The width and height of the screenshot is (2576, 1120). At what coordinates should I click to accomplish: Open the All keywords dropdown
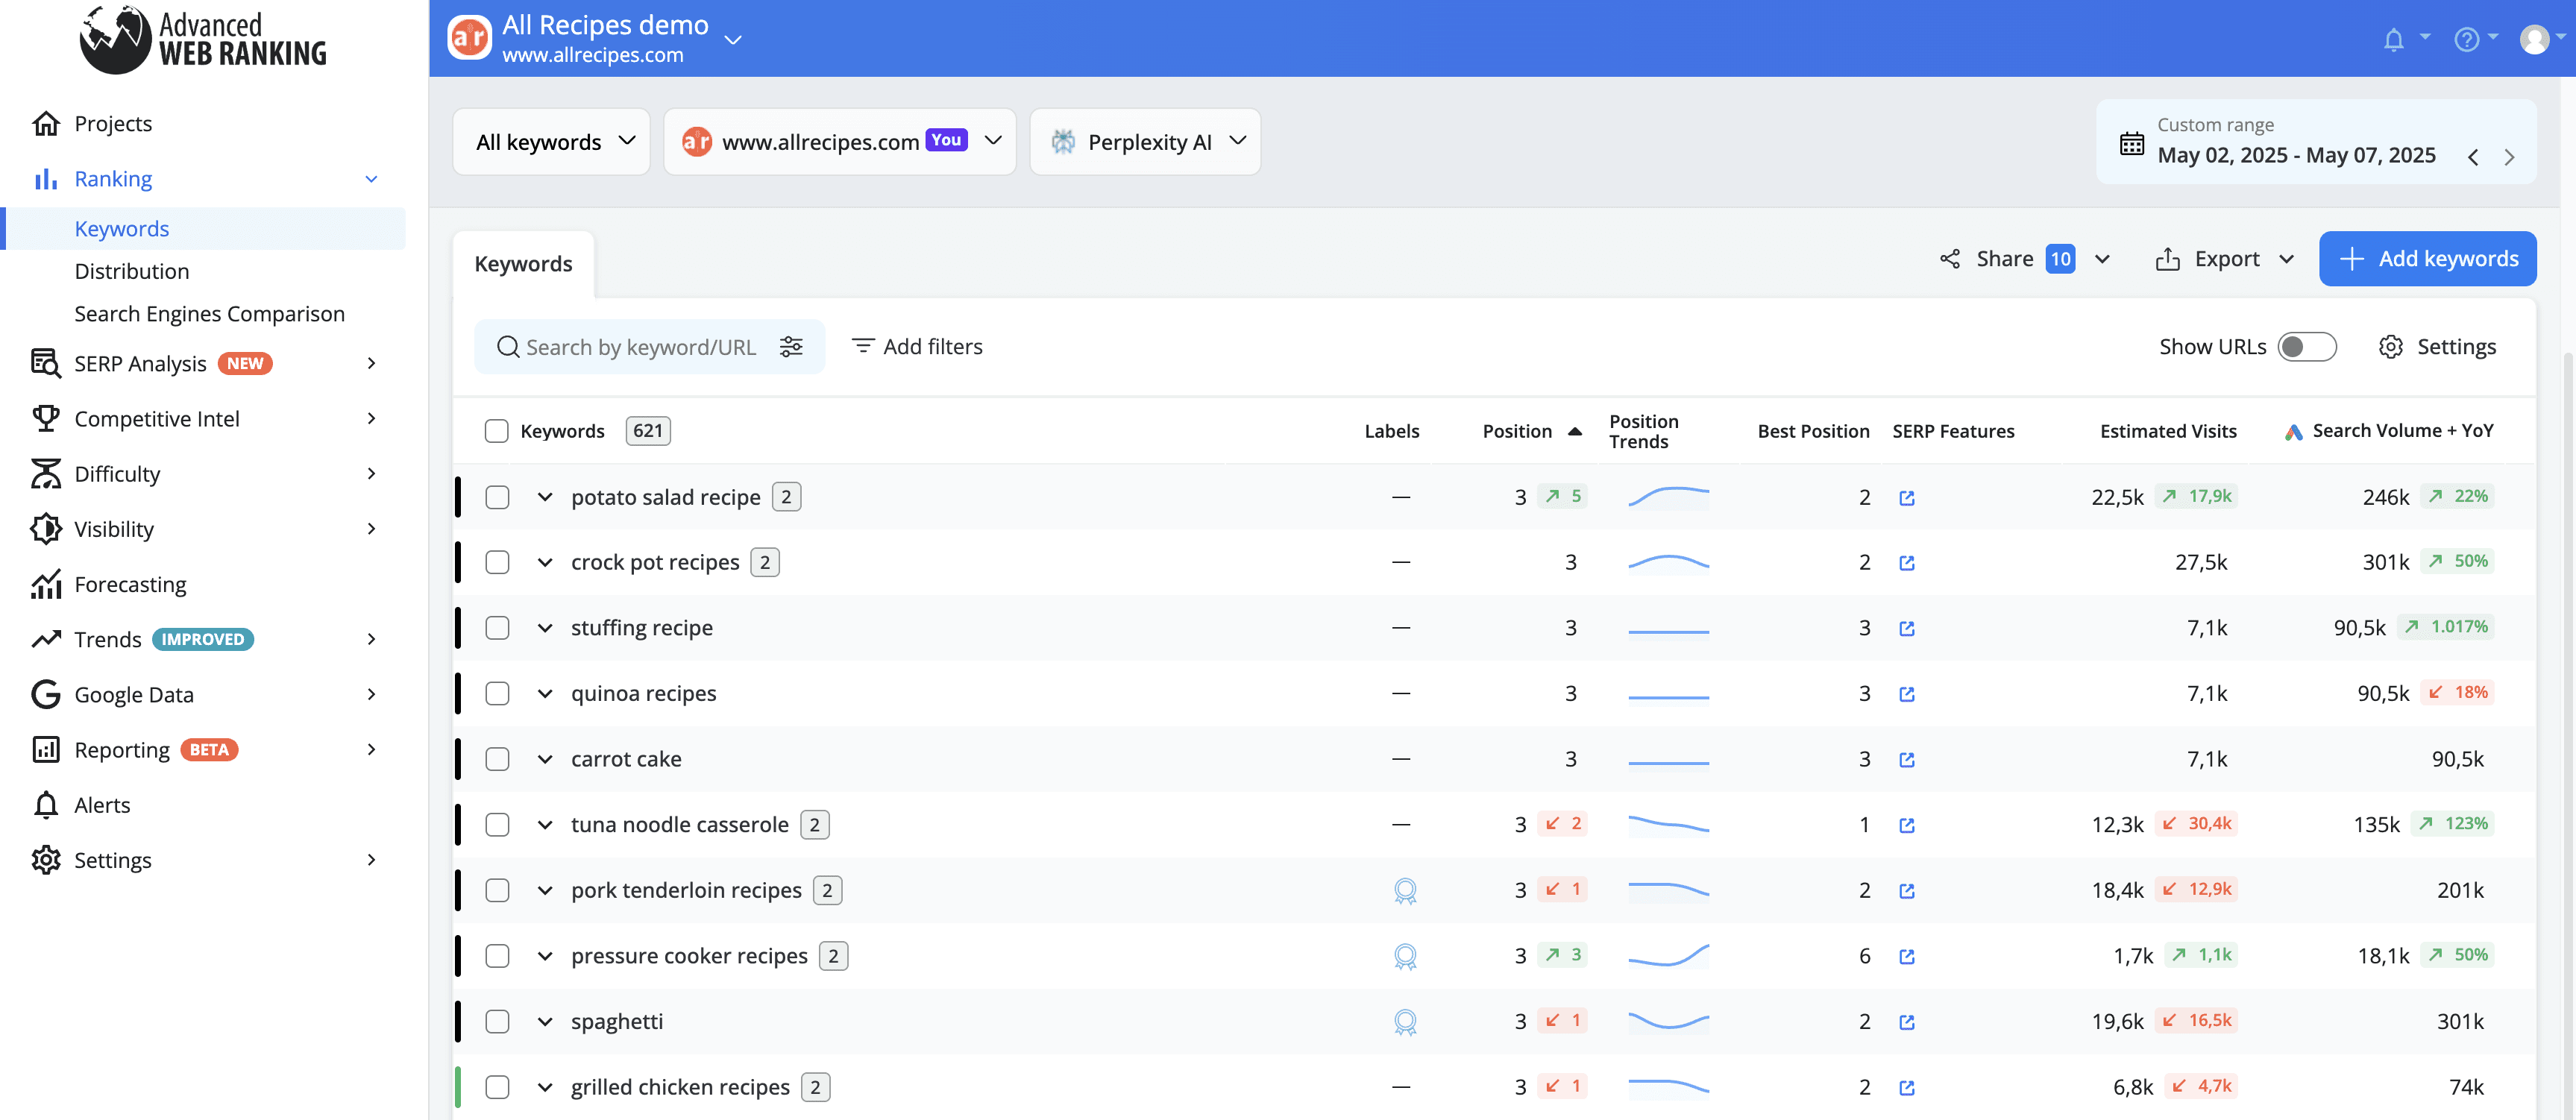pos(552,142)
